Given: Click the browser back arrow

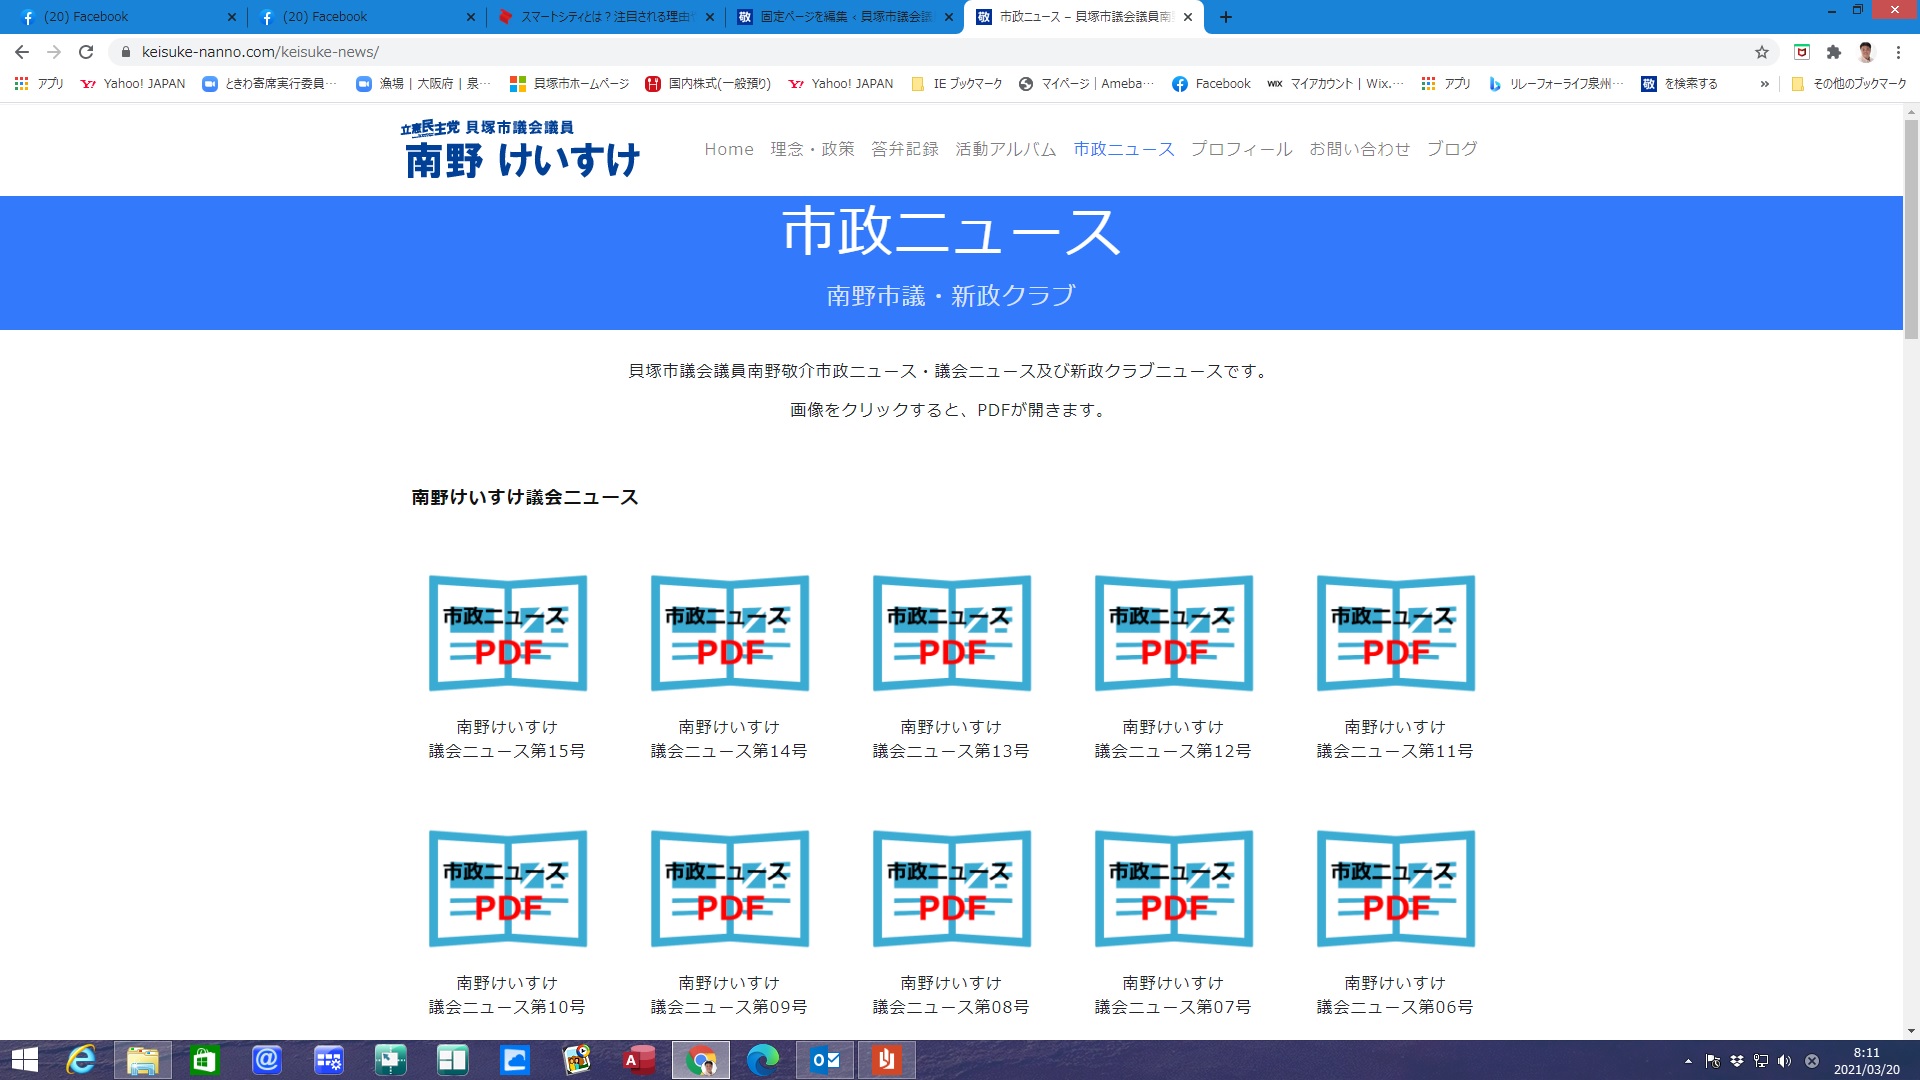Looking at the screenshot, I should click(22, 52).
